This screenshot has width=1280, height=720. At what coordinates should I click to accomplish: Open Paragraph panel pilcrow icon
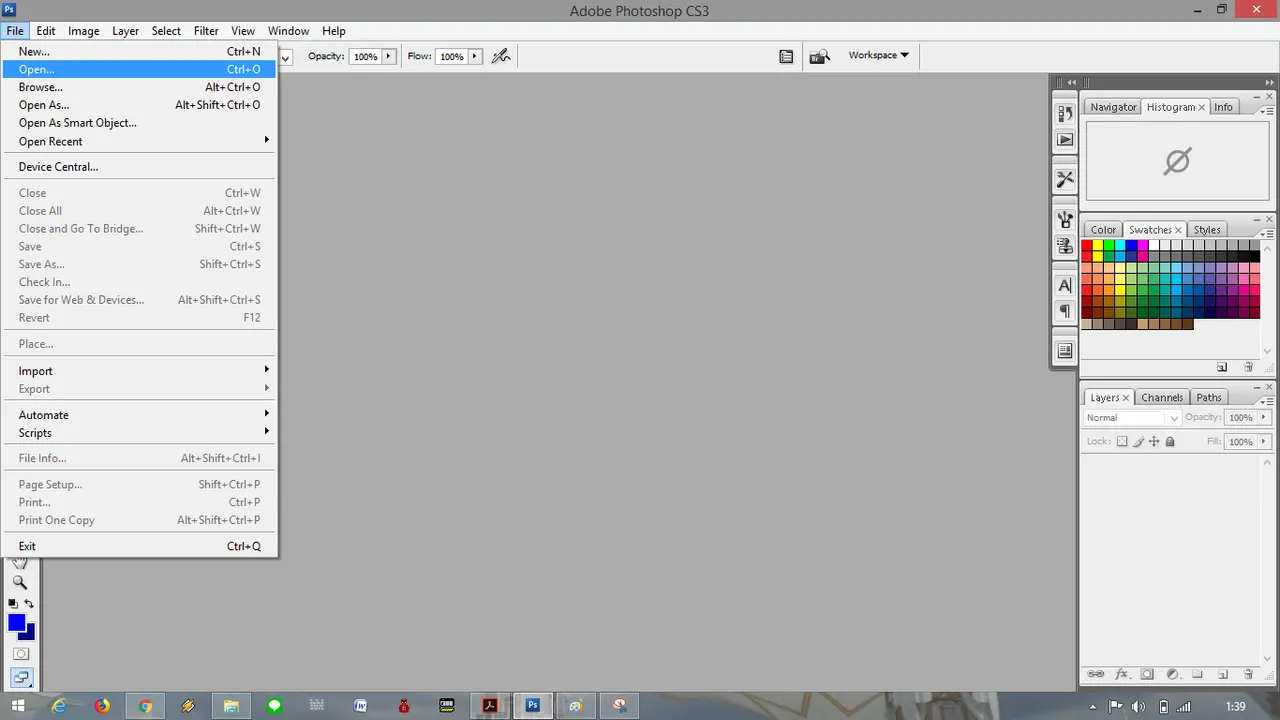(x=1065, y=311)
